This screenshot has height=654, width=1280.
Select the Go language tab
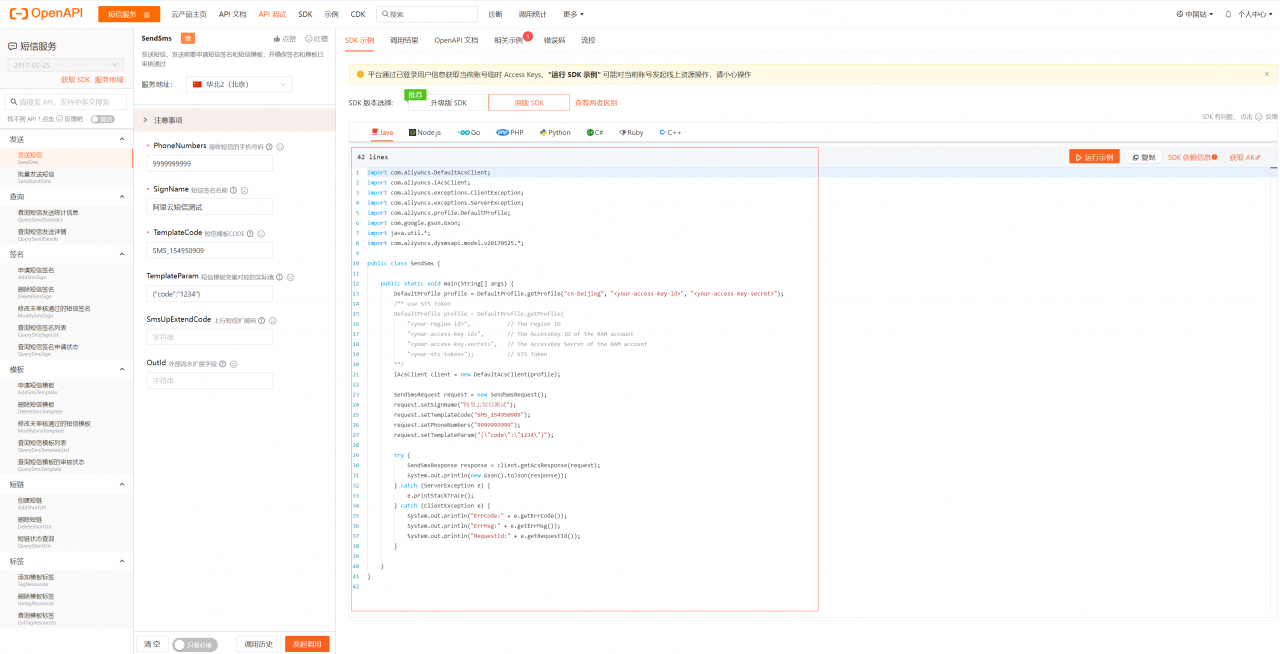coord(469,132)
